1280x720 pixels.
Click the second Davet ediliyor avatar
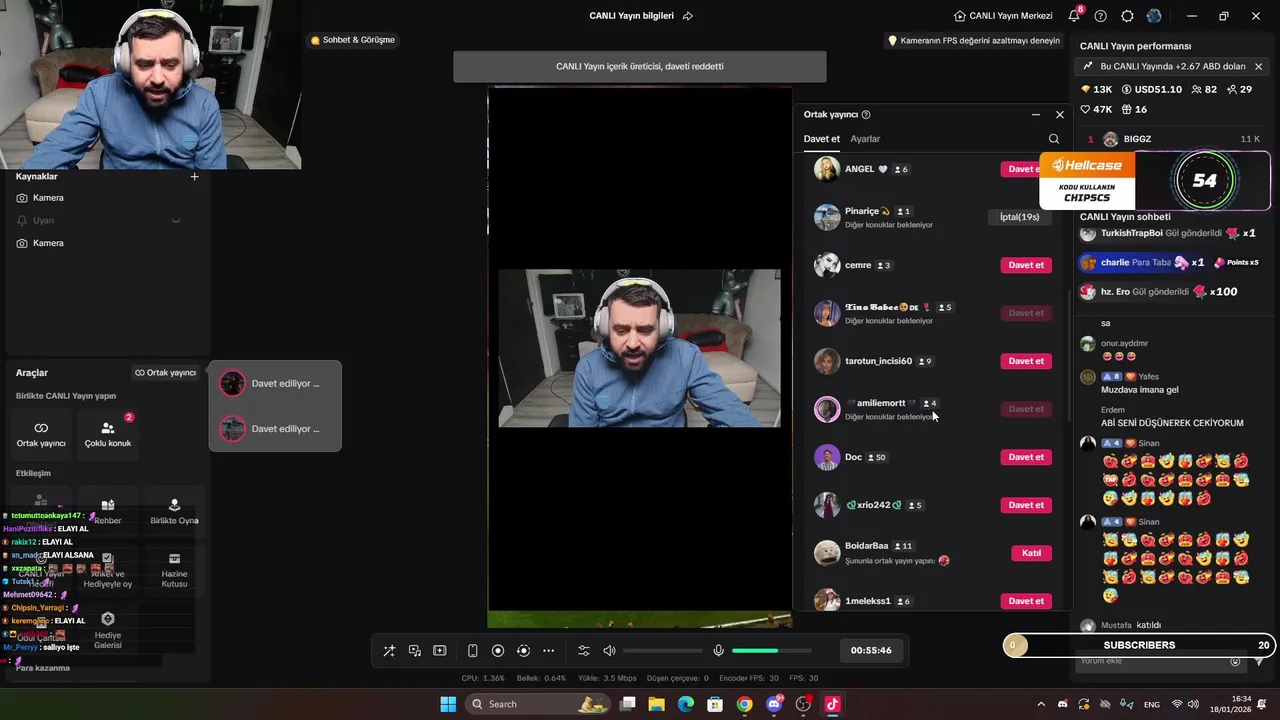tap(232, 429)
